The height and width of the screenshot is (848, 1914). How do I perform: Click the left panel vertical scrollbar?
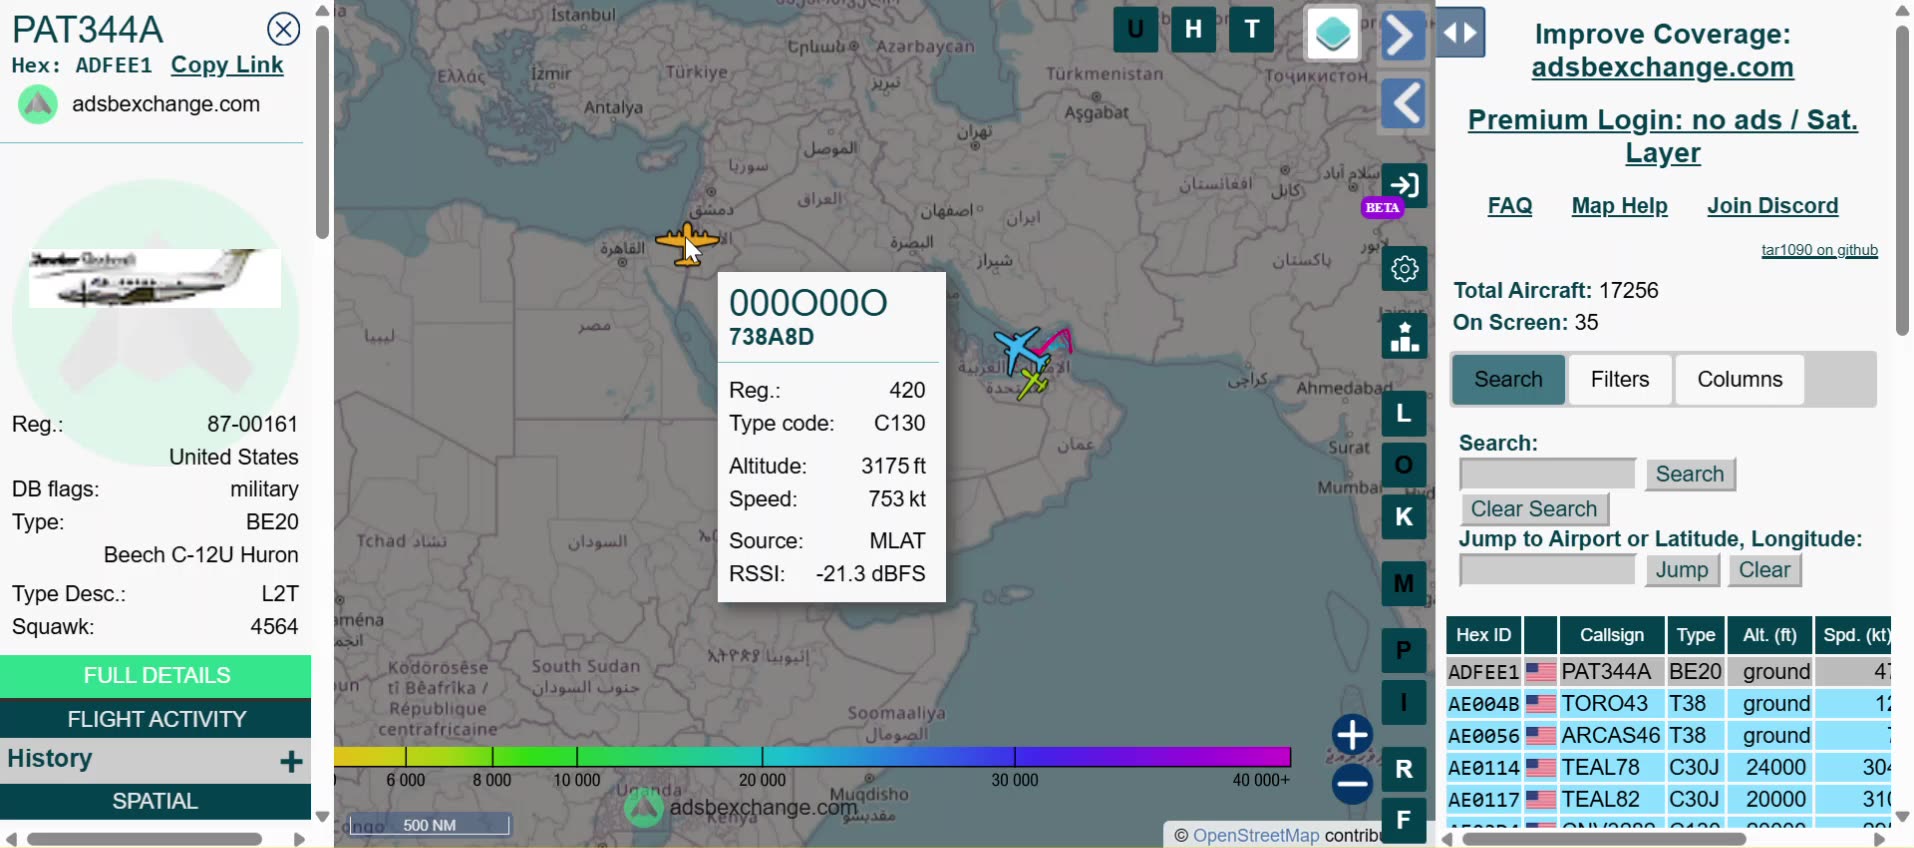pos(322,132)
